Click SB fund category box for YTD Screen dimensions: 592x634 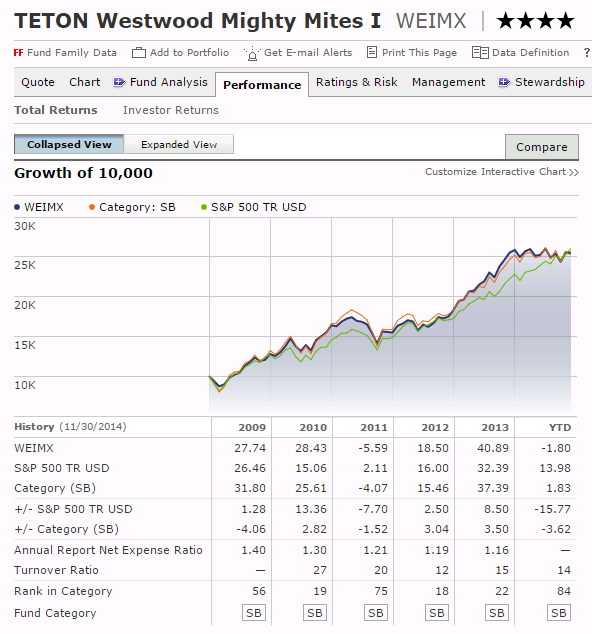559,613
